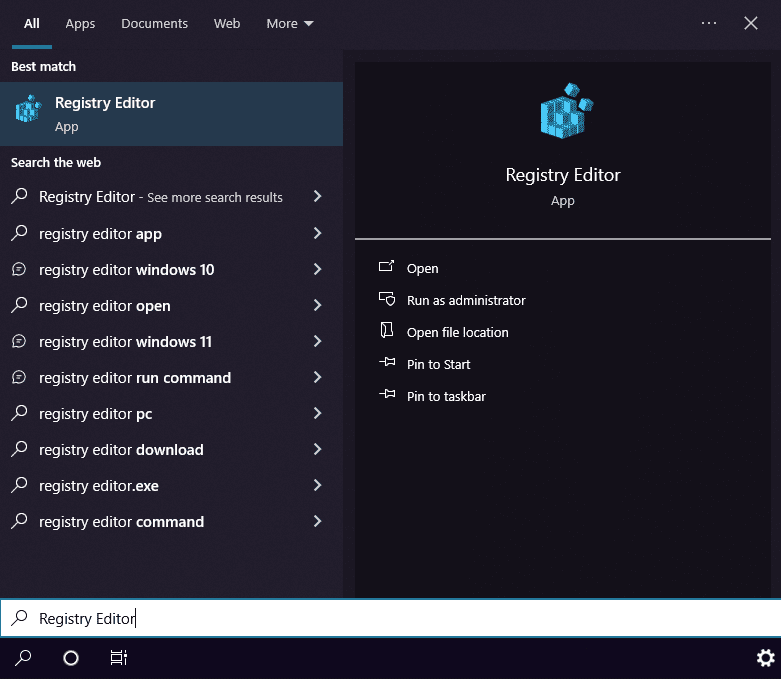Click chat icon beside 'registry editor run command'
Screen dimensions: 781x679
tap(19, 377)
